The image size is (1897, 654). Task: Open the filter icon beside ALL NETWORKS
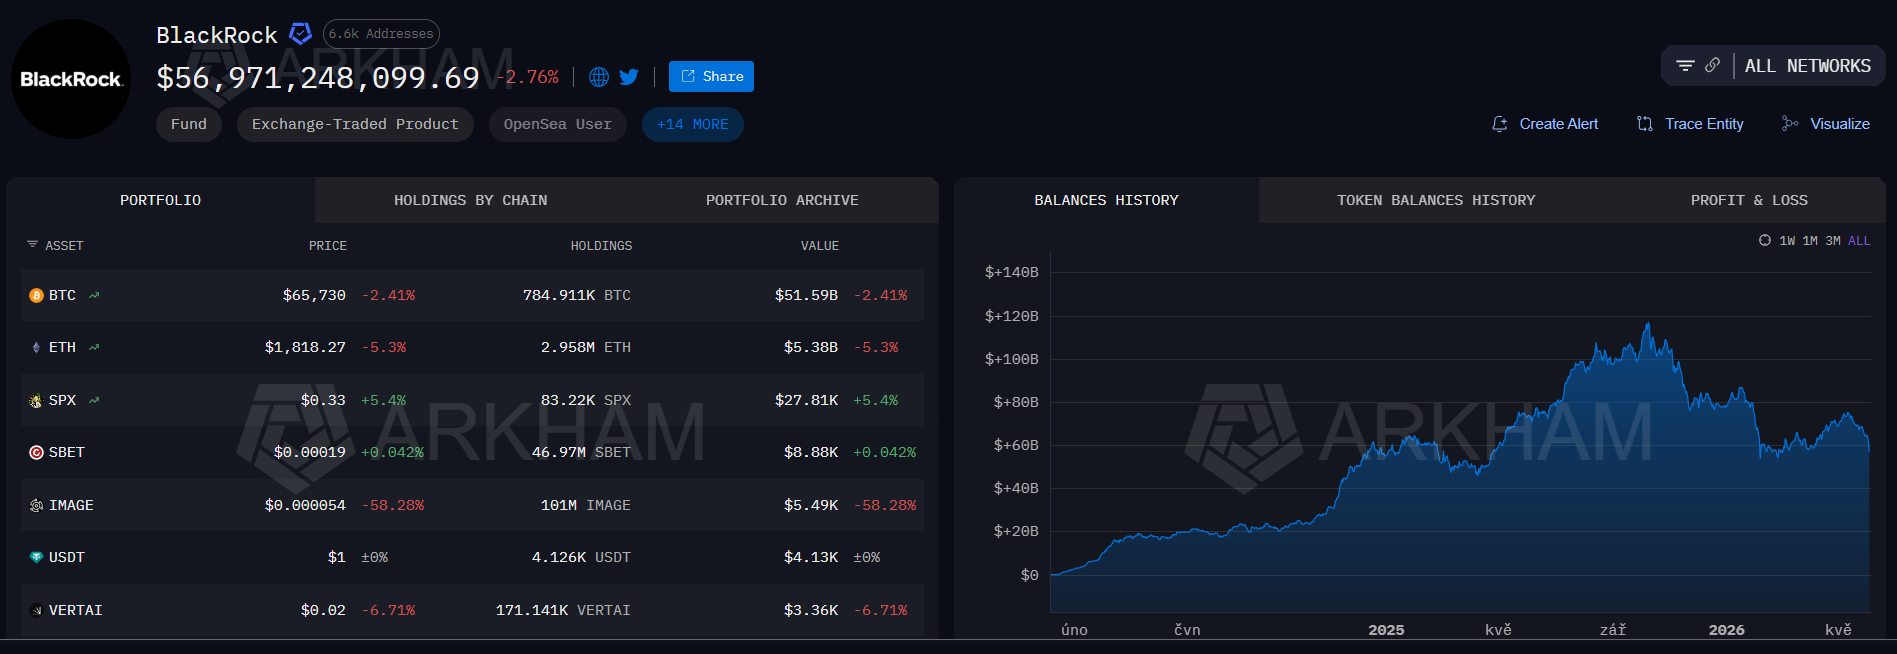pyautogui.click(x=1685, y=65)
